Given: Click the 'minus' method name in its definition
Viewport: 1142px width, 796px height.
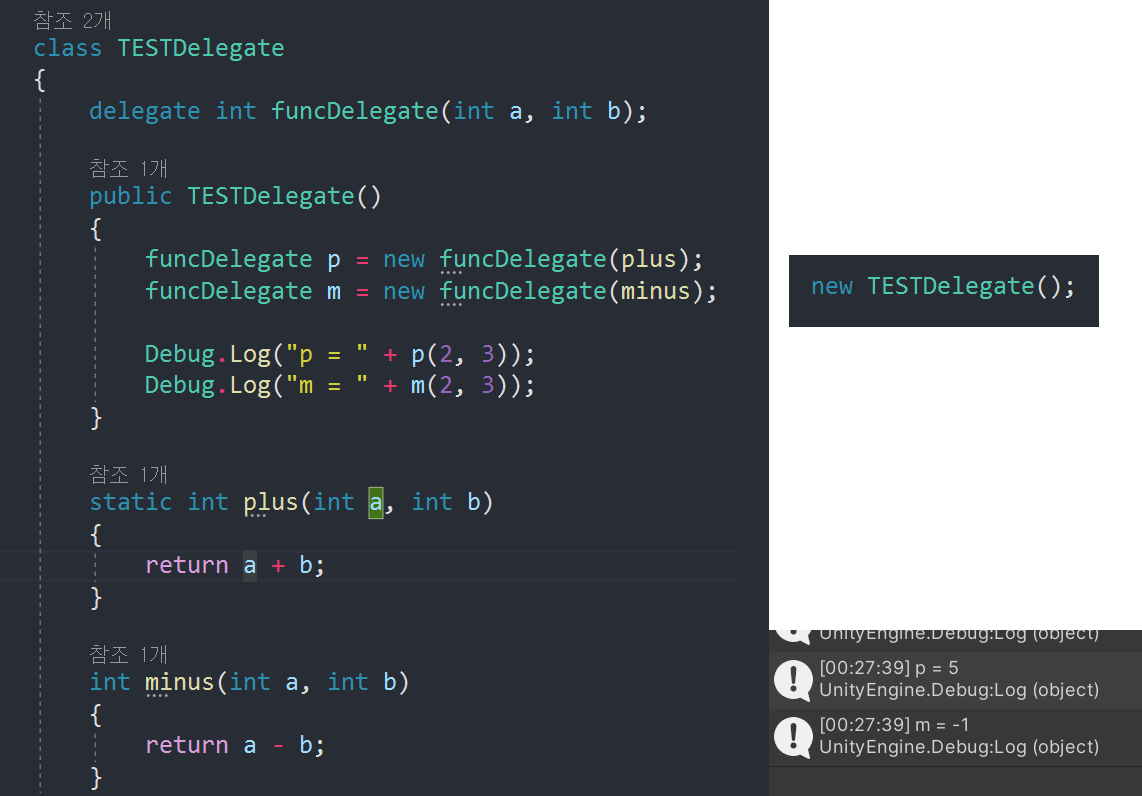Looking at the screenshot, I should pos(179,682).
